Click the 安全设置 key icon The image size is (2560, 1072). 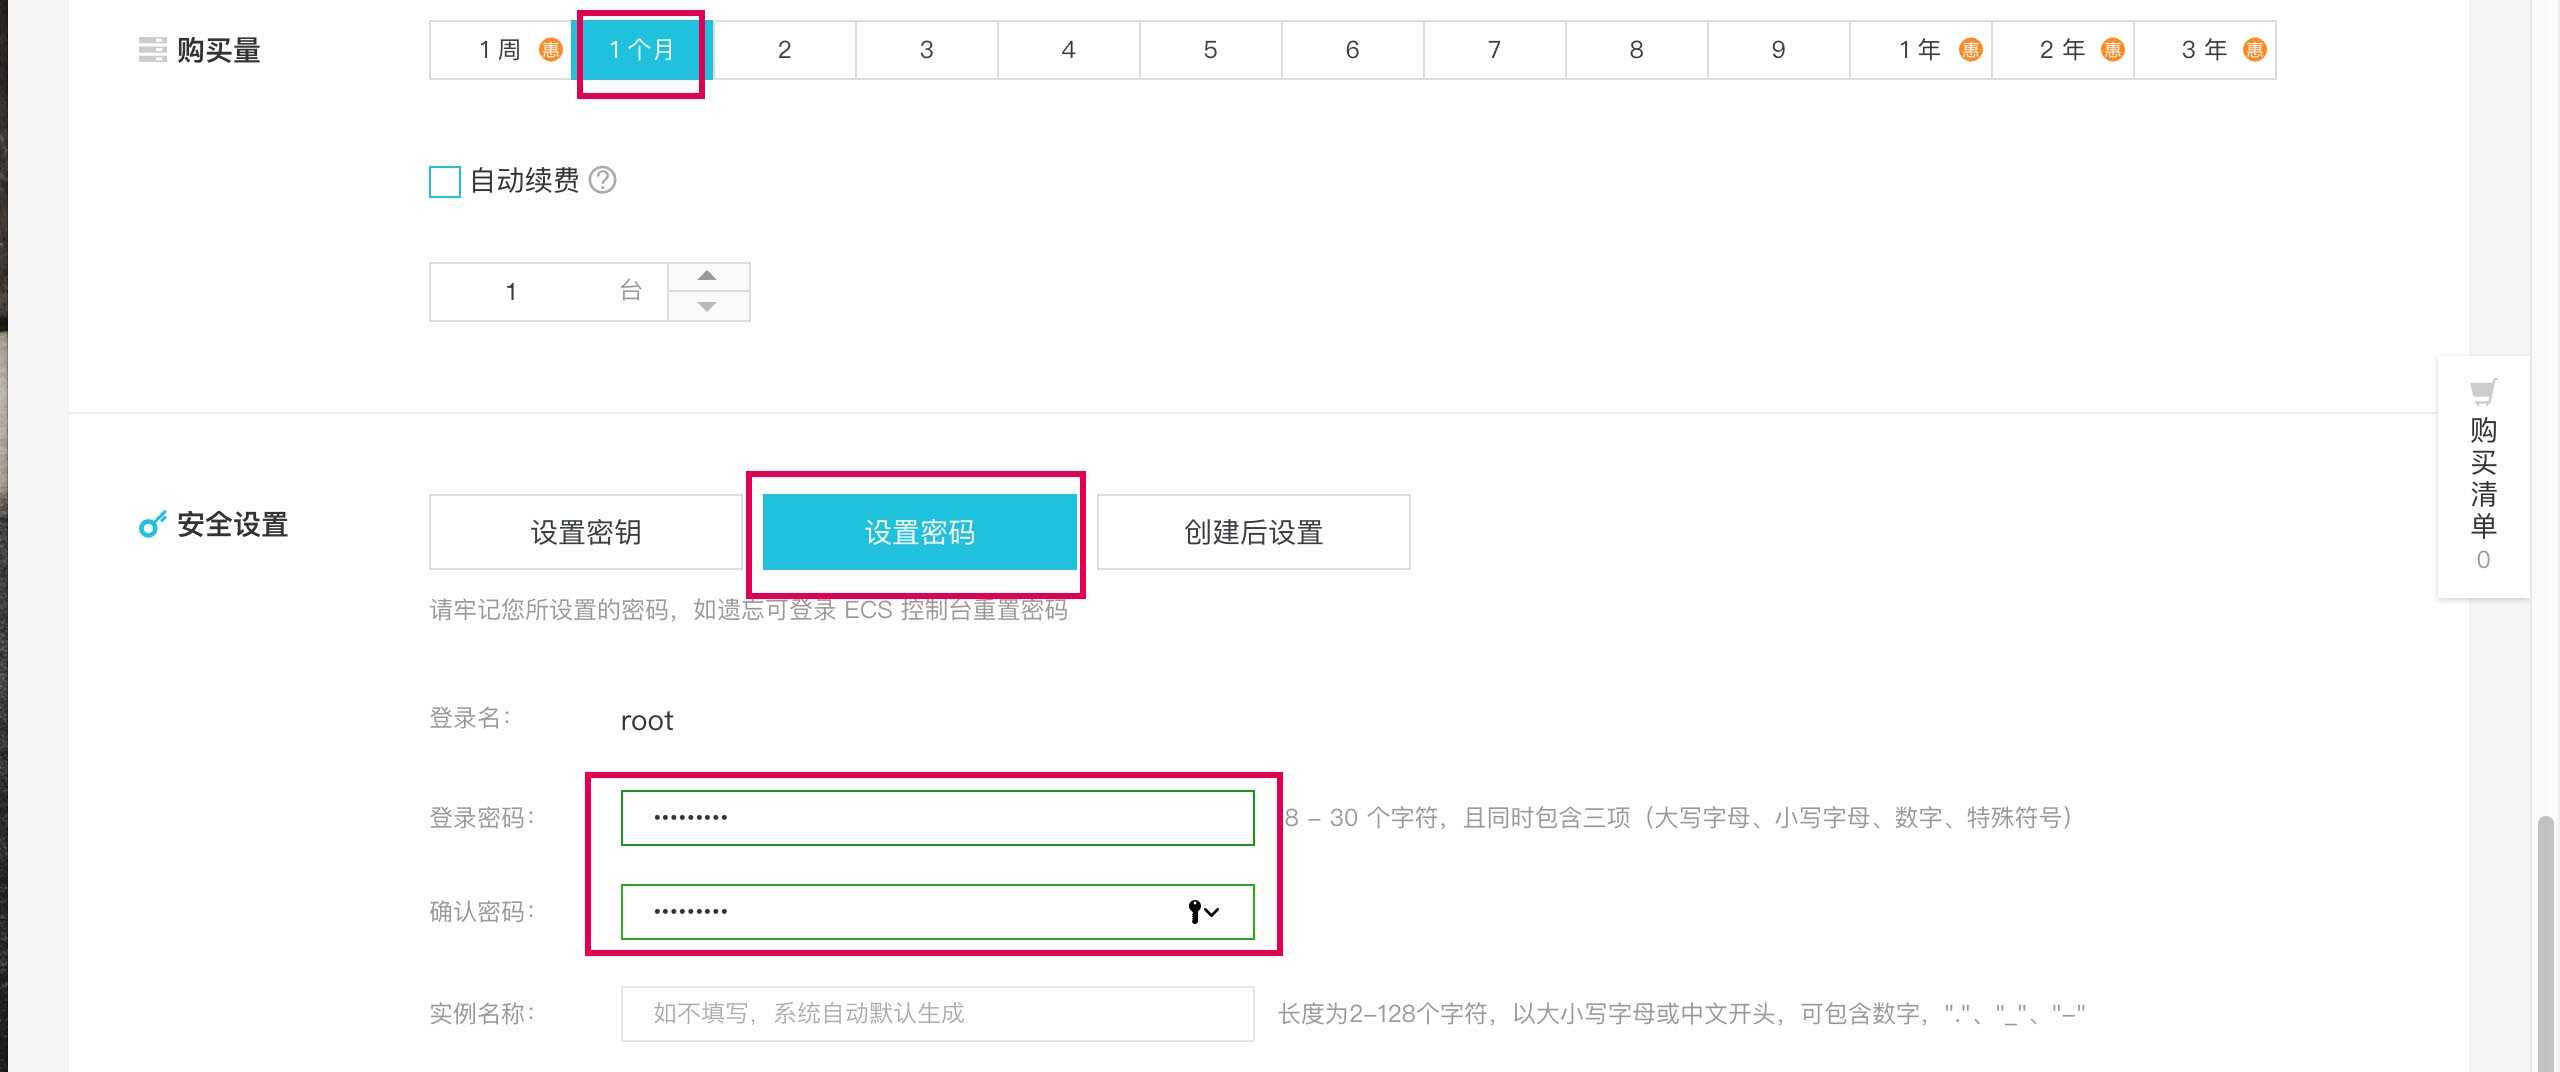click(x=152, y=524)
